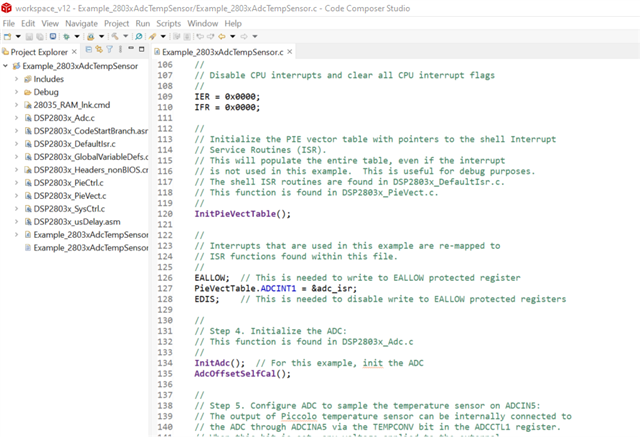Go to Previous Annotation icon
Image resolution: width=640 pixels, height=437 pixels.
click(187, 36)
